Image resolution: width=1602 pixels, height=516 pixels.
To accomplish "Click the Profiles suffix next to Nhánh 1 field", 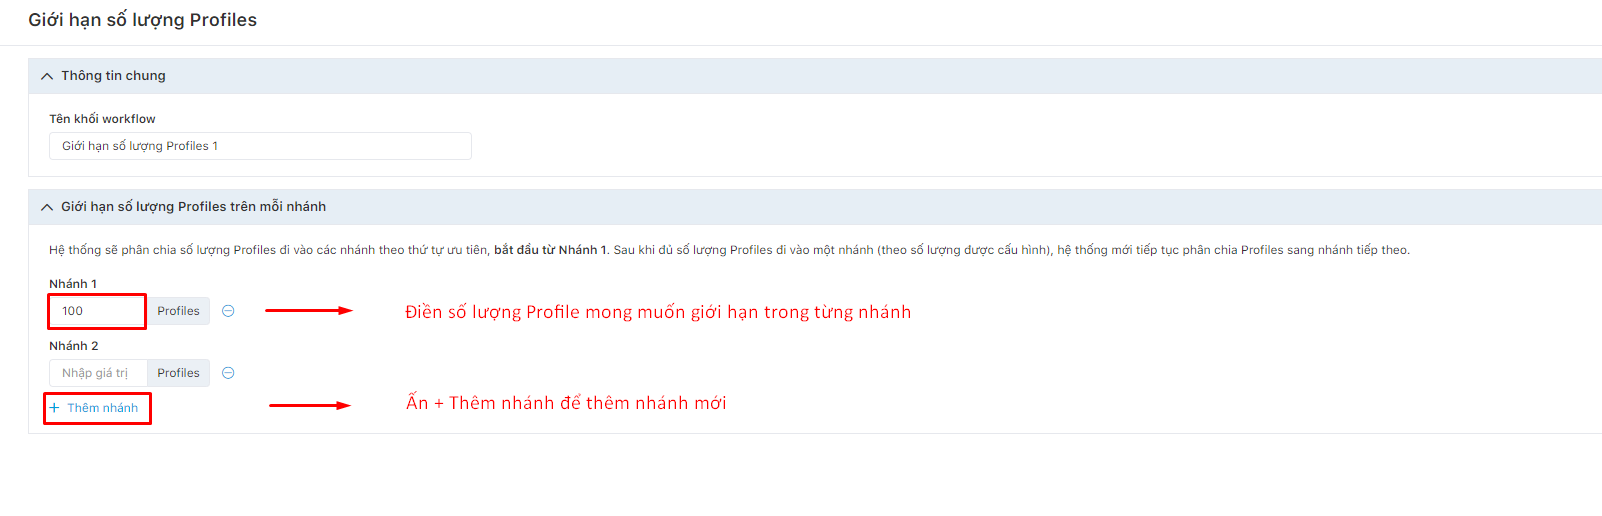I will (x=178, y=311).
